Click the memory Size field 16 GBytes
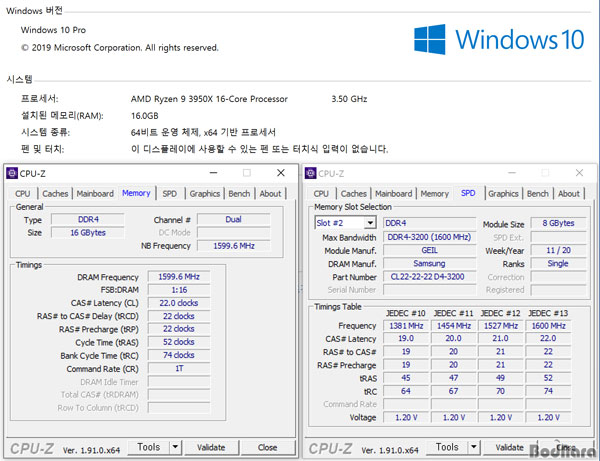This screenshot has width=600, height=461. point(88,233)
